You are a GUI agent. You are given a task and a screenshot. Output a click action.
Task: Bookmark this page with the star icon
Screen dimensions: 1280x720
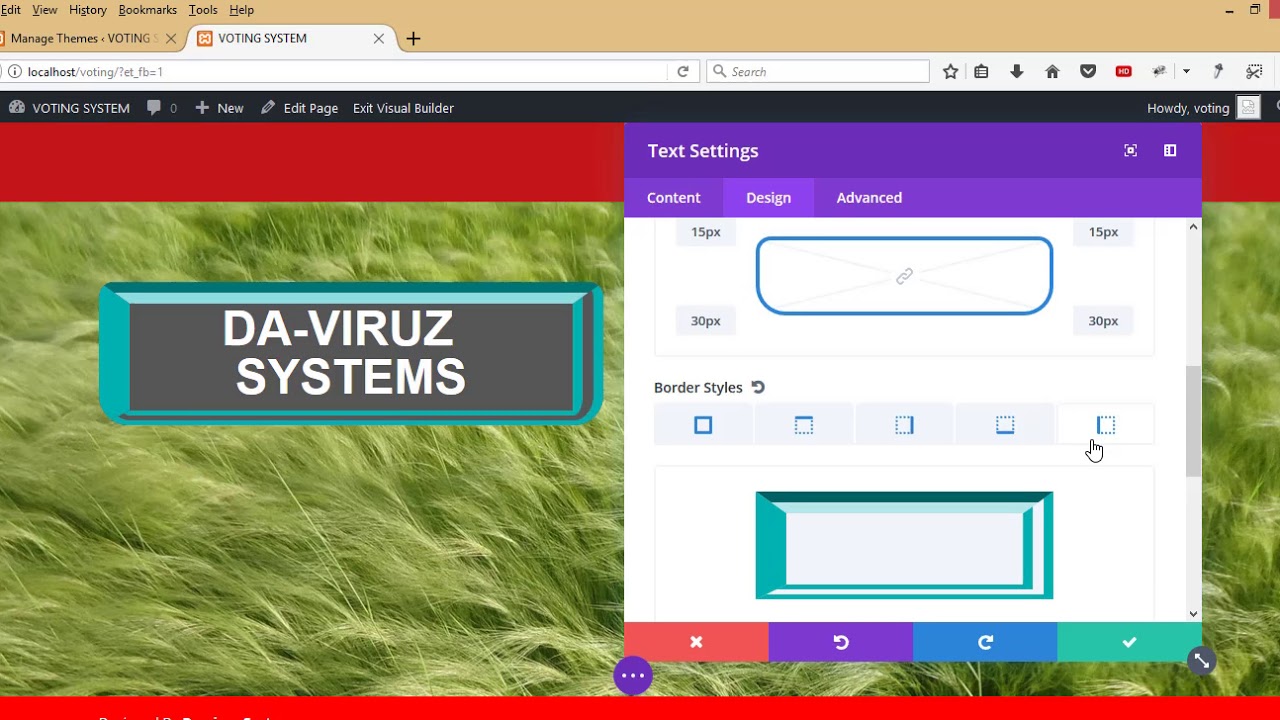click(x=951, y=72)
